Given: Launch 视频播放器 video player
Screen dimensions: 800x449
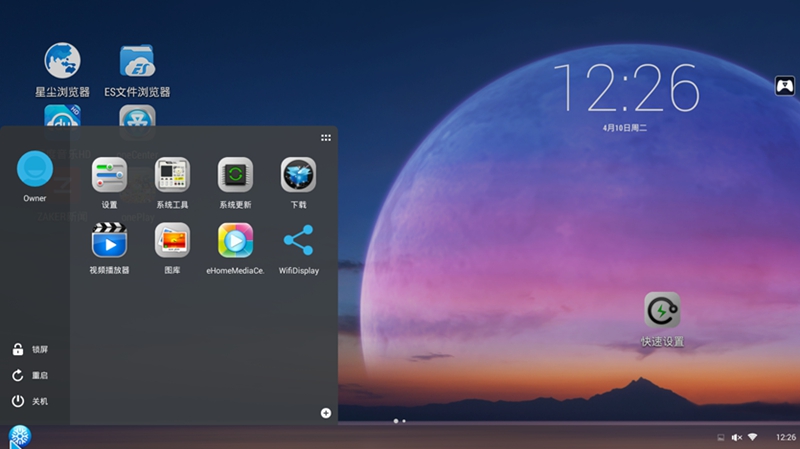Looking at the screenshot, I should pos(109,241).
